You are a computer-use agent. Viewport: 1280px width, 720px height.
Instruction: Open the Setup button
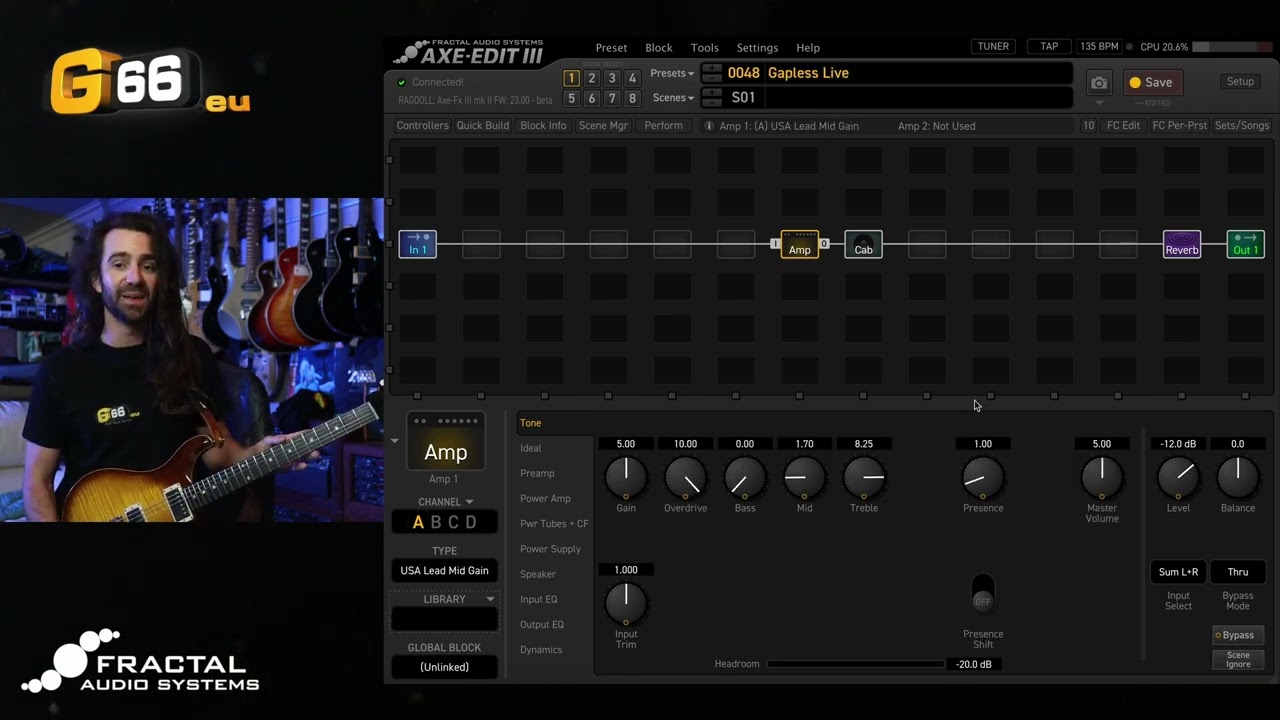tap(1240, 82)
